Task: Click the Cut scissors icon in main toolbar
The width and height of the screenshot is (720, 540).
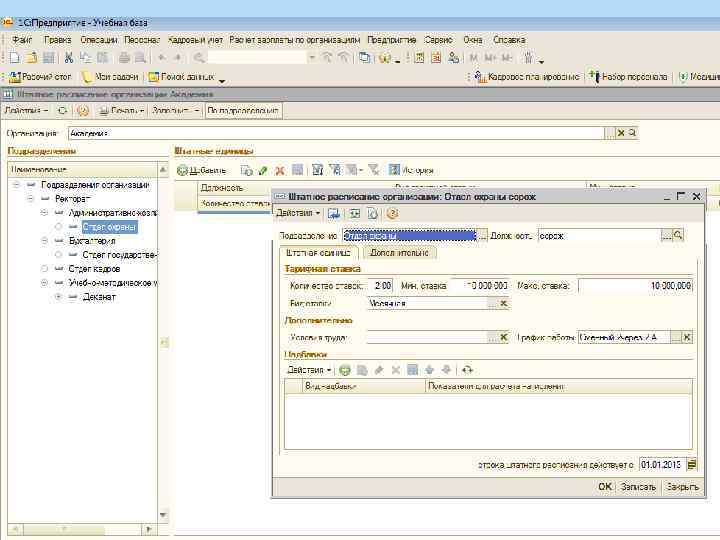Action: coord(69,57)
